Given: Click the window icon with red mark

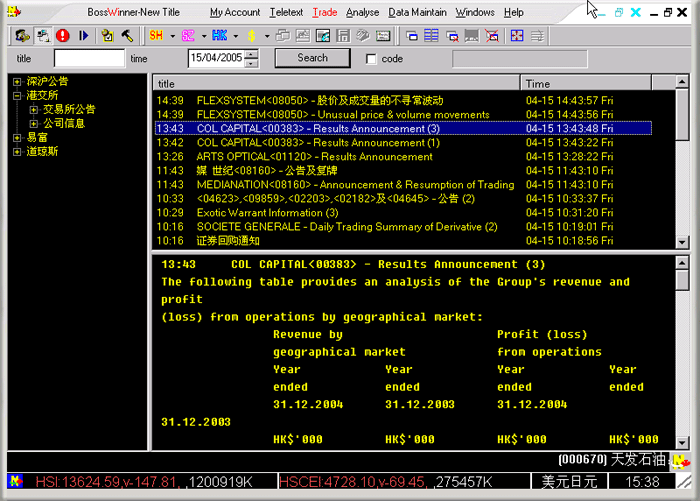Looking at the screenshot, I should pyautogui.click(x=452, y=36).
